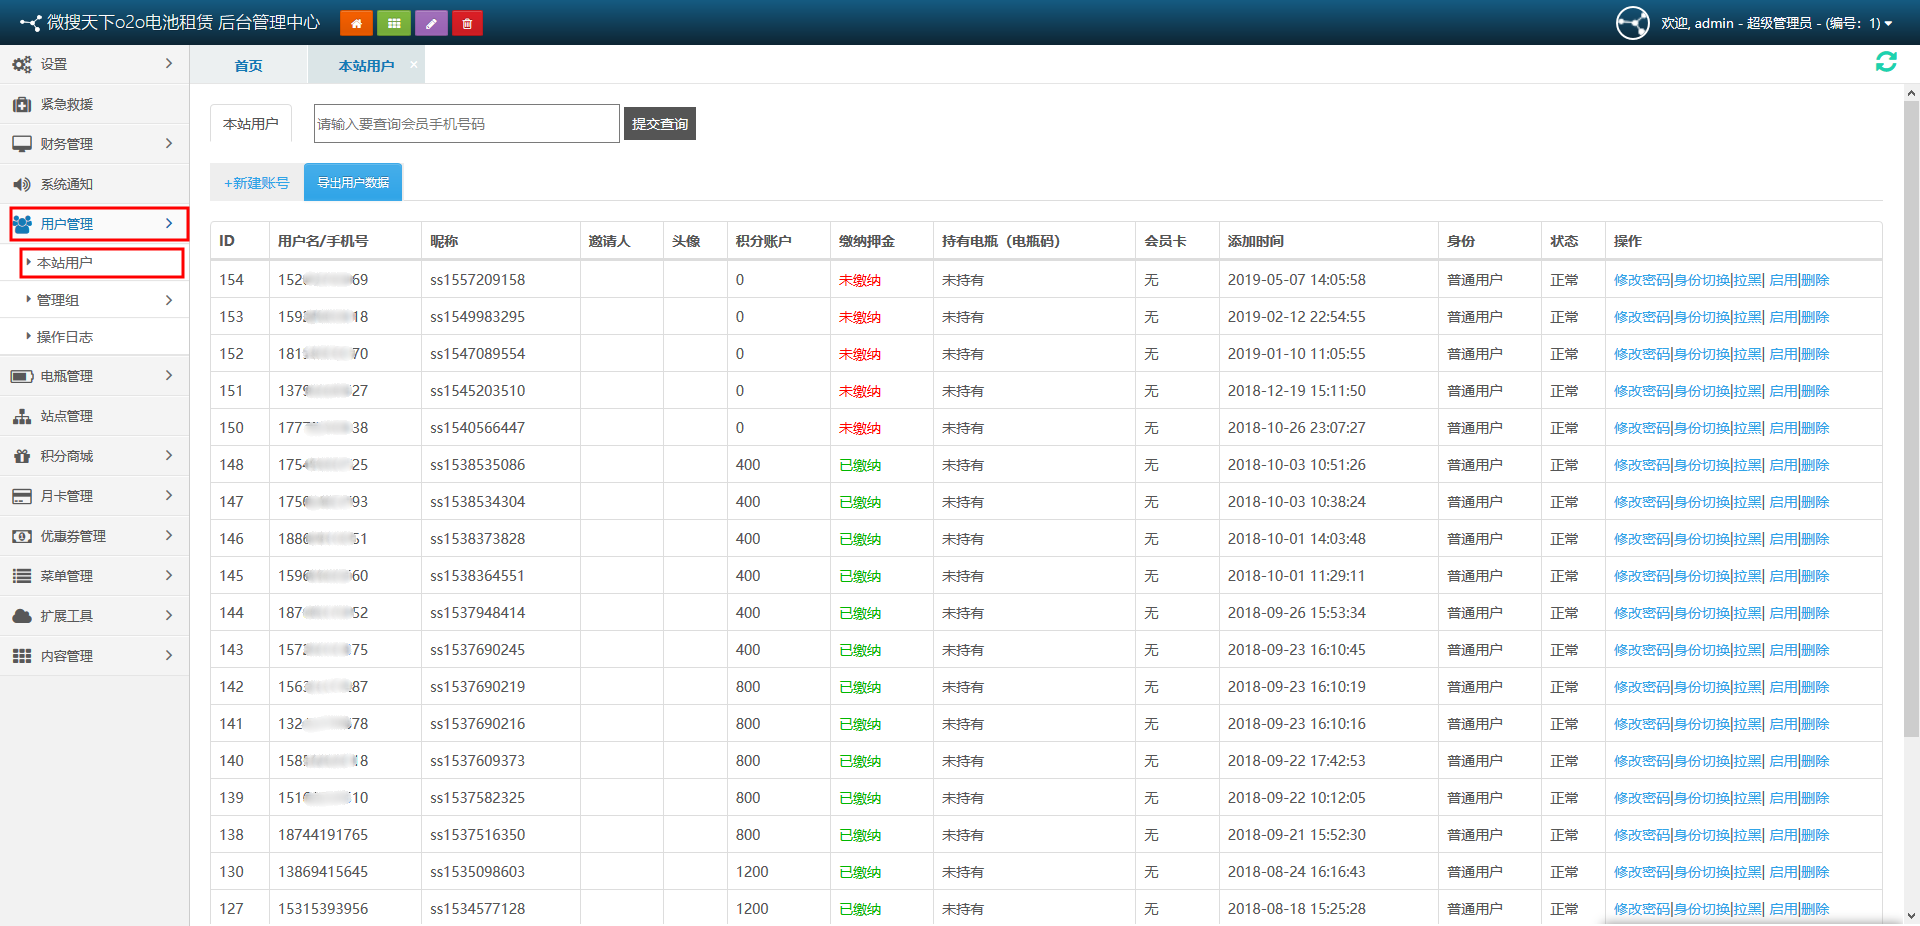Open 系统通知 in the sidebar
Viewport: 1920px width, 926px height.
pyautogui.click(x=67, y=184)
